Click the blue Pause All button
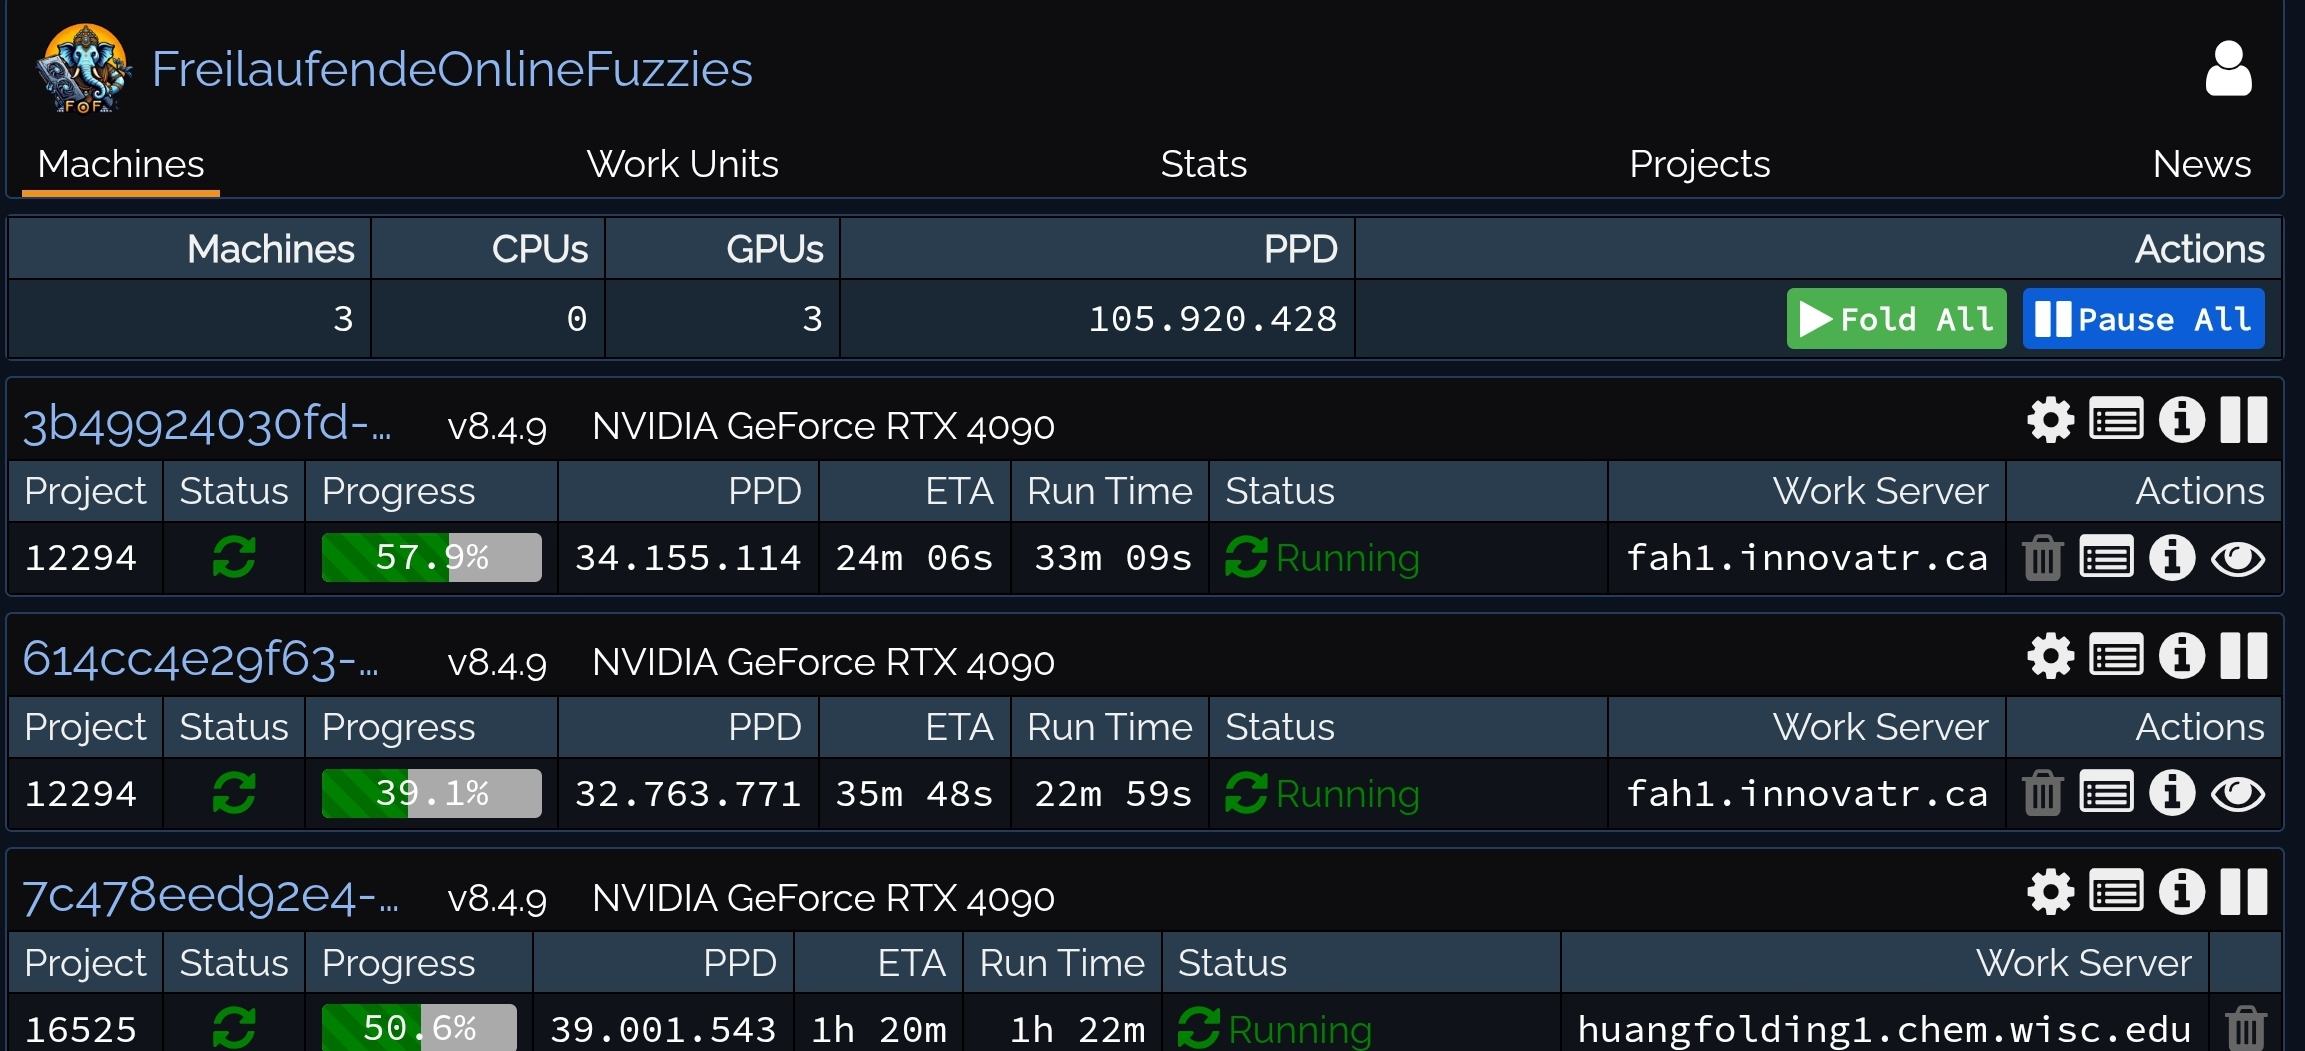The width and height of the screenshot is (2305, 1051). [2143, 319]
